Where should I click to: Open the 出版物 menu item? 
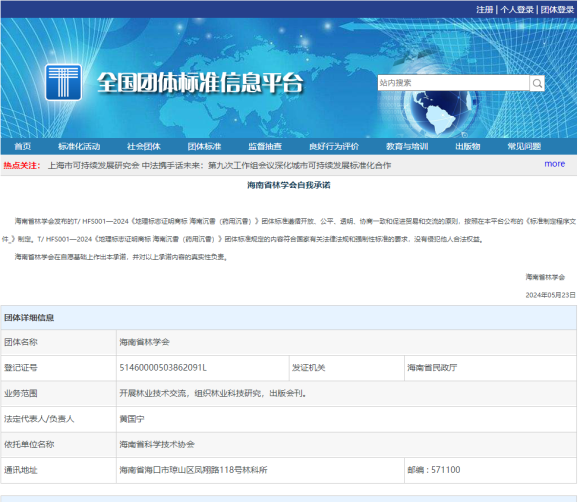[468, 146]
